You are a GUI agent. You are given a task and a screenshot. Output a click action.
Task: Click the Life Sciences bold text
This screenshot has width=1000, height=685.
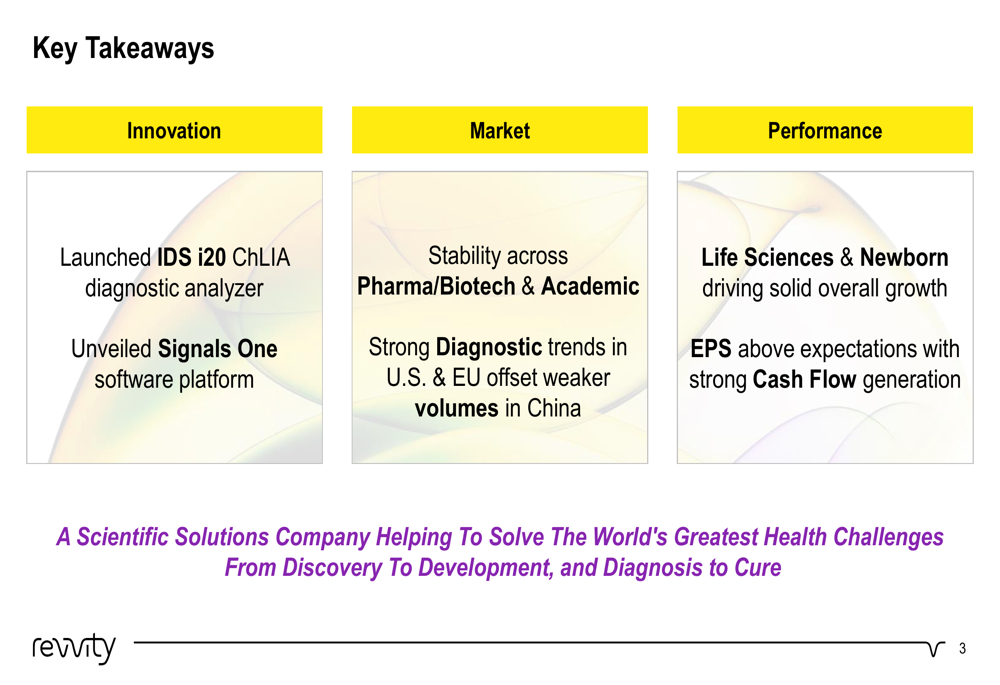click(767, 258)
